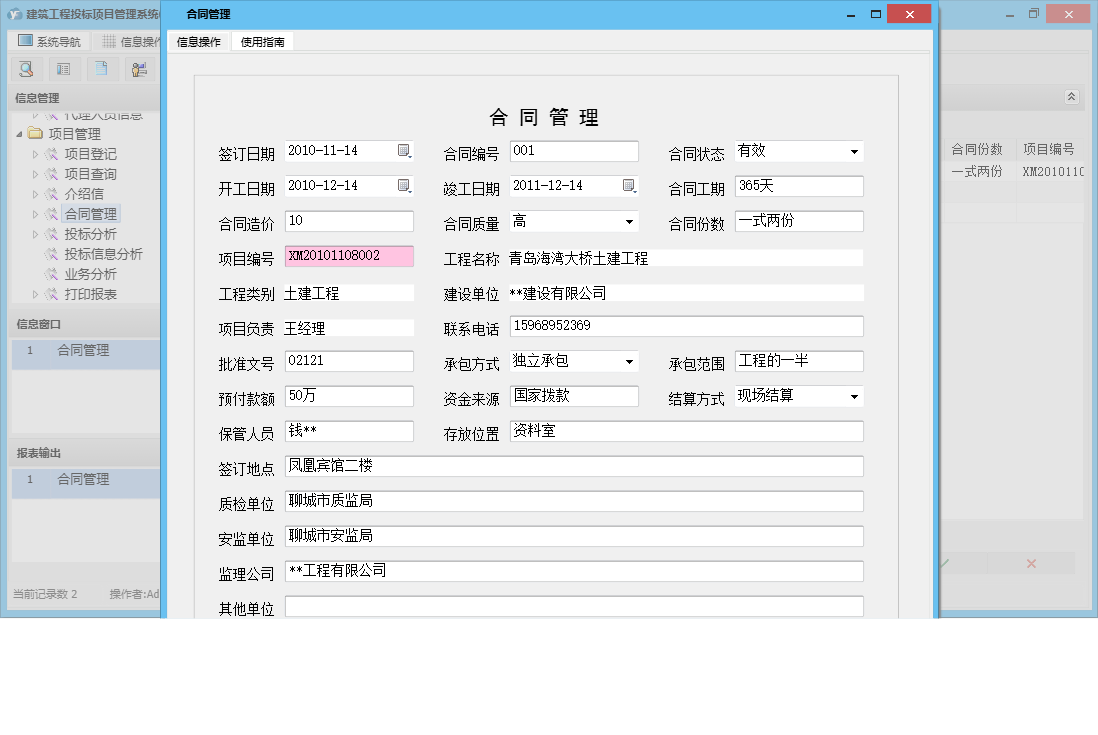
Task: Open the 竣工日期 calendar picker
Action: click(628, 186)
